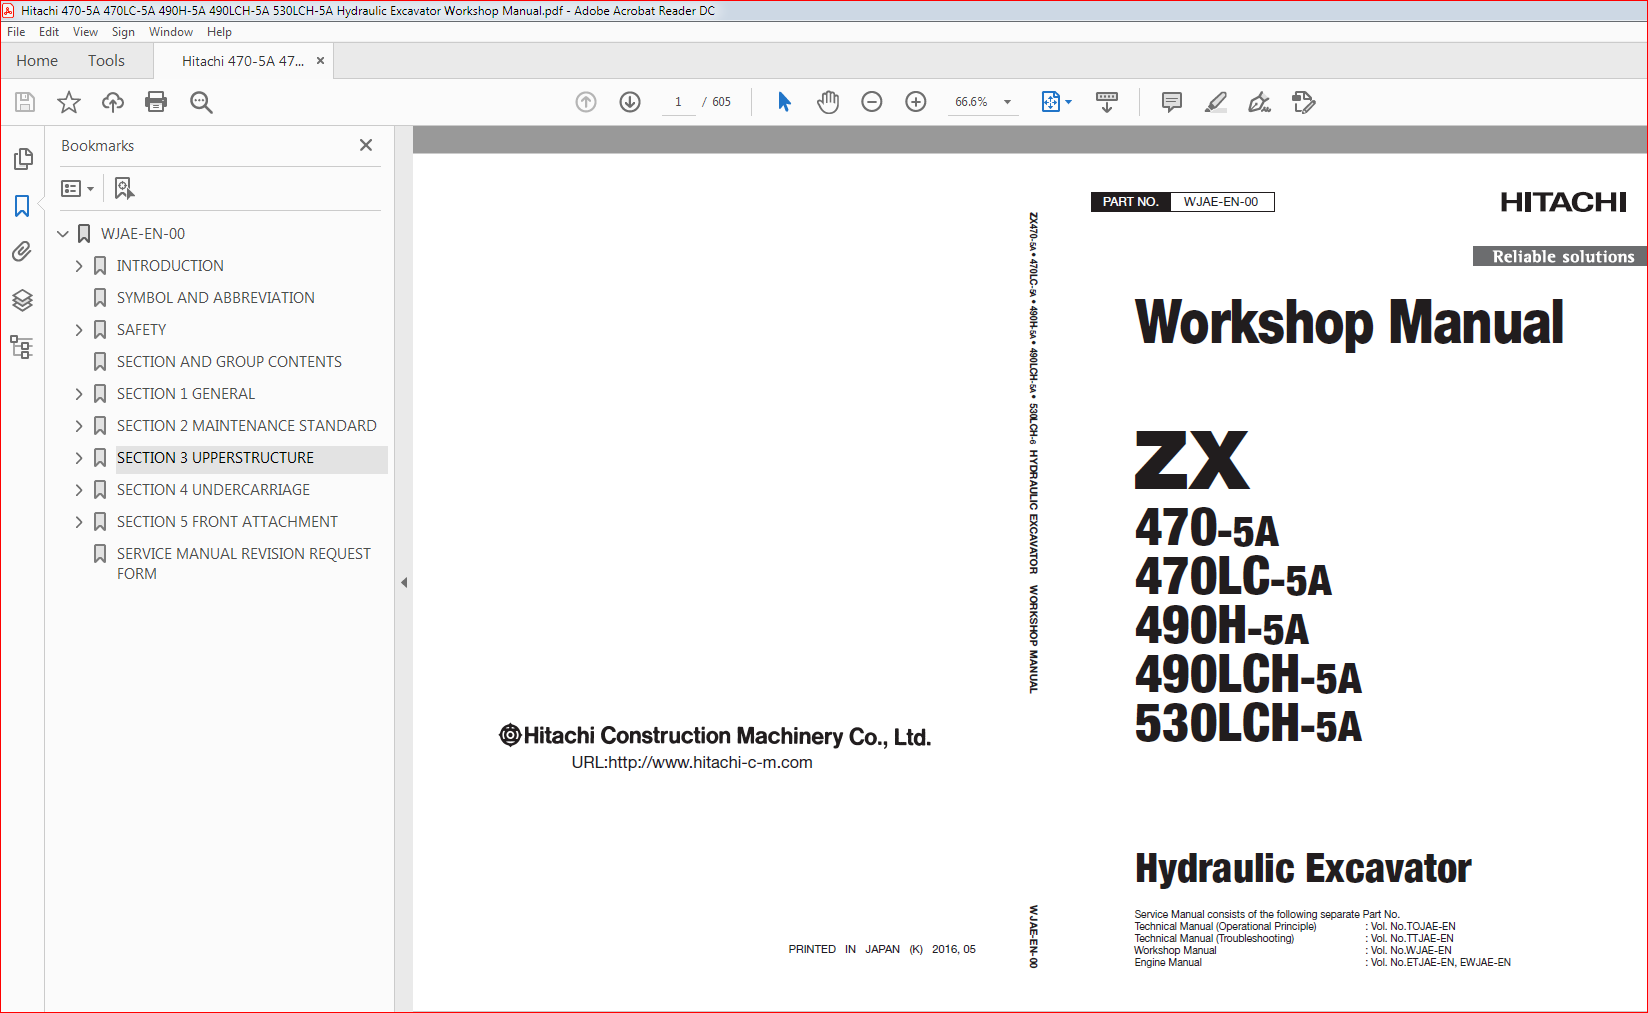Screen dimensions: 1648x1013
Task: Click the share/send file icon
Action: [1304, 102]
